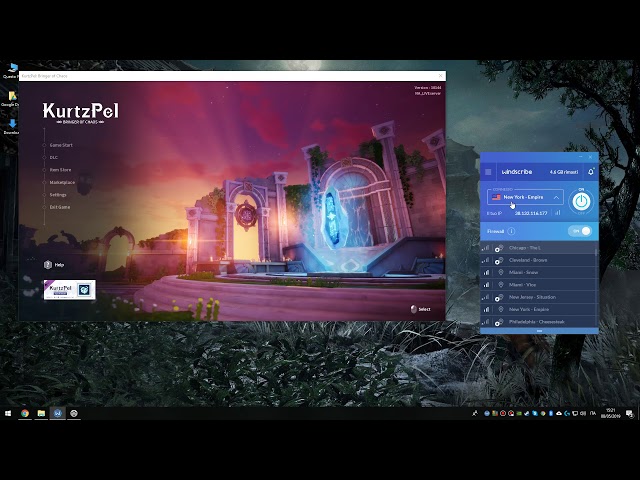Select Chicago - The L server
Image resolution: width=640 pixels, height=480 pixels.
[538, 248]
